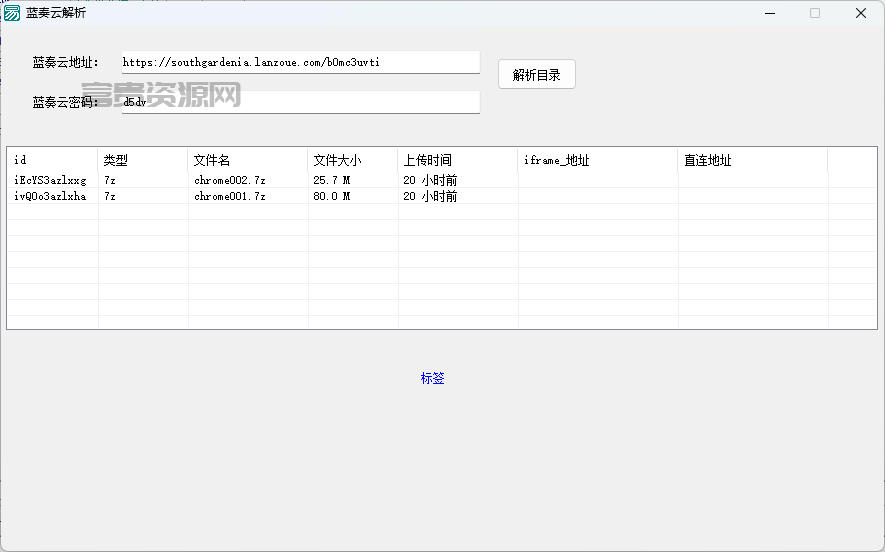Focus the 蓝奏云密码 password input field
This screenshot has width=885, height=552.
[301, 102]
